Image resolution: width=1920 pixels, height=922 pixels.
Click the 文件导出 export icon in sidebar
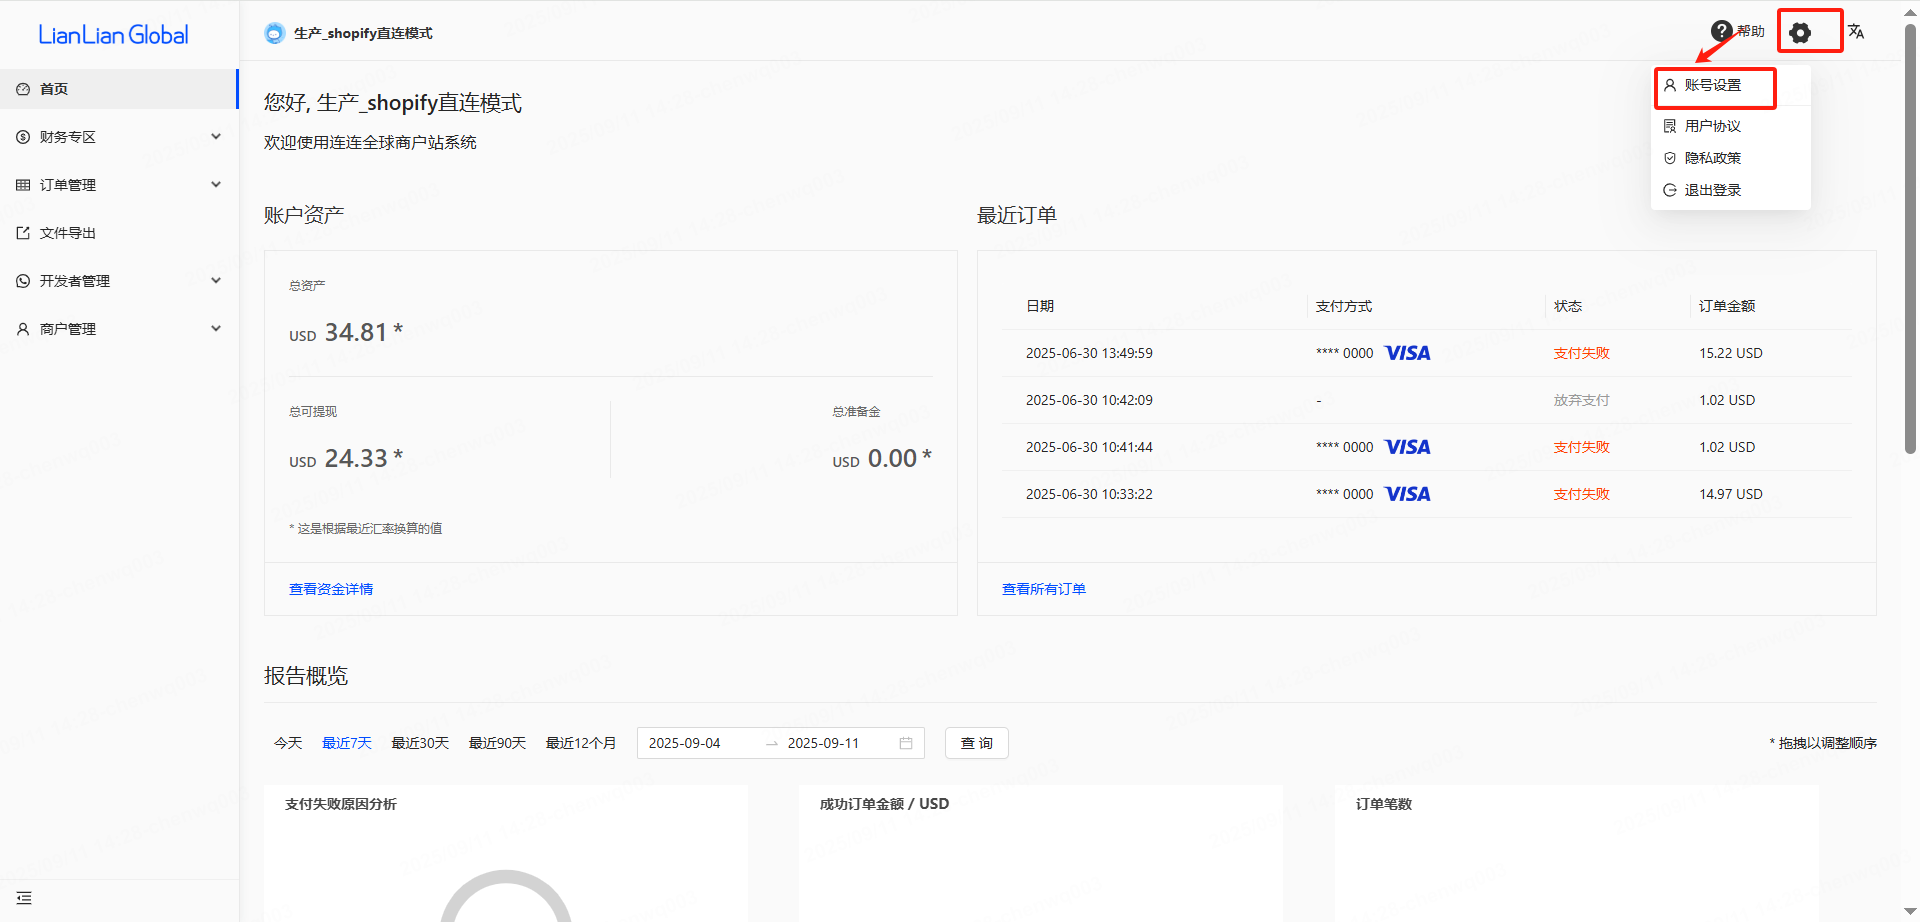[23, 233]
